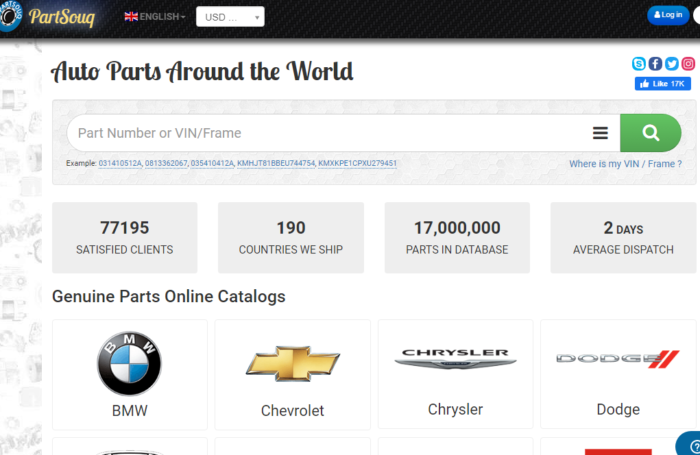Open the Instagram social icon
Viewport: 700px width, 455px height.
(688, 64)
